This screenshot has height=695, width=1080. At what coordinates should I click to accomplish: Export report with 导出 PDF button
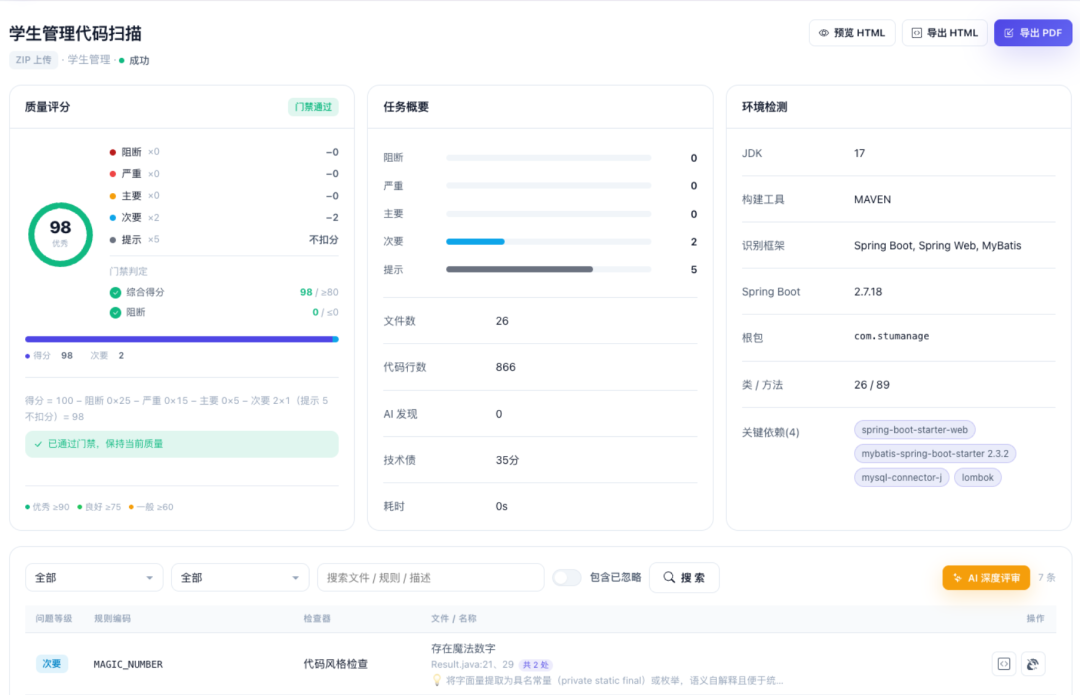pos(1032,33)
